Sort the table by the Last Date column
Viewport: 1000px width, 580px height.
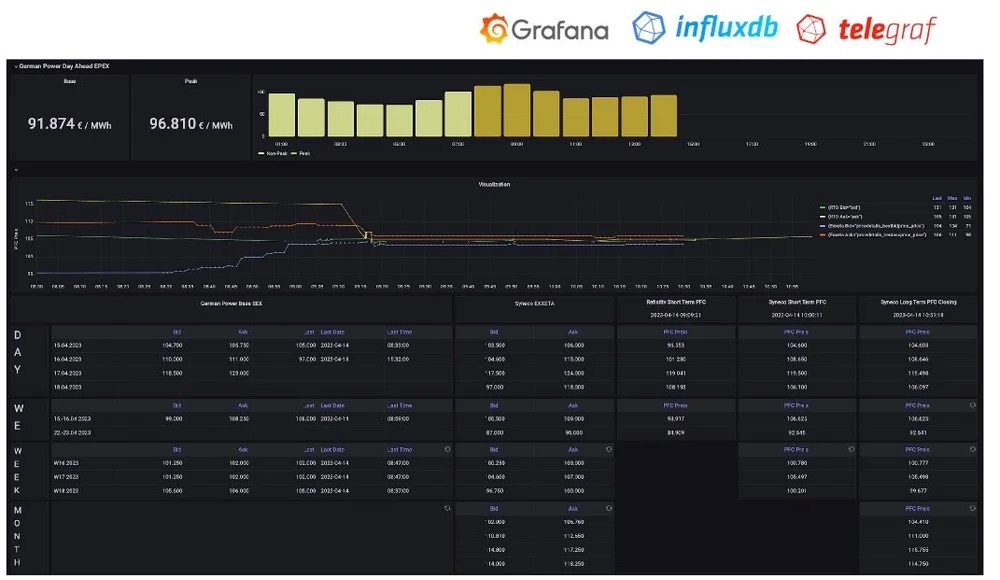pos(332,332)
